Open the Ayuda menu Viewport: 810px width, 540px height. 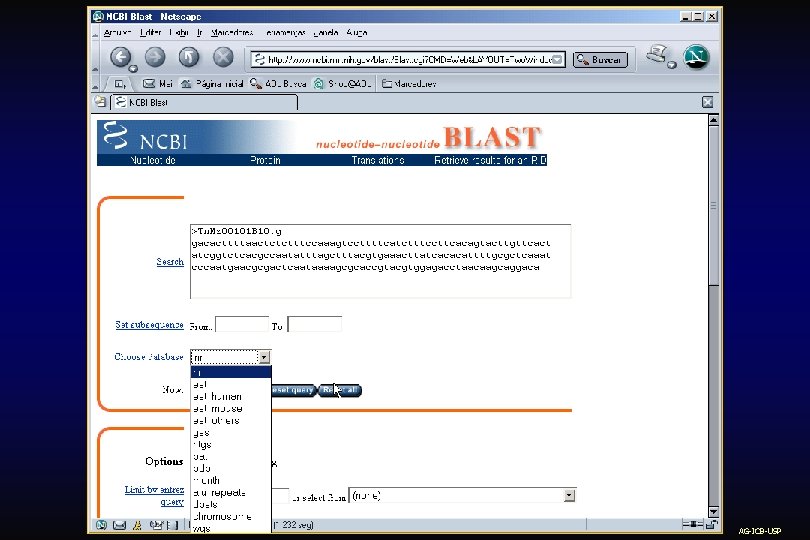point(357,33)
